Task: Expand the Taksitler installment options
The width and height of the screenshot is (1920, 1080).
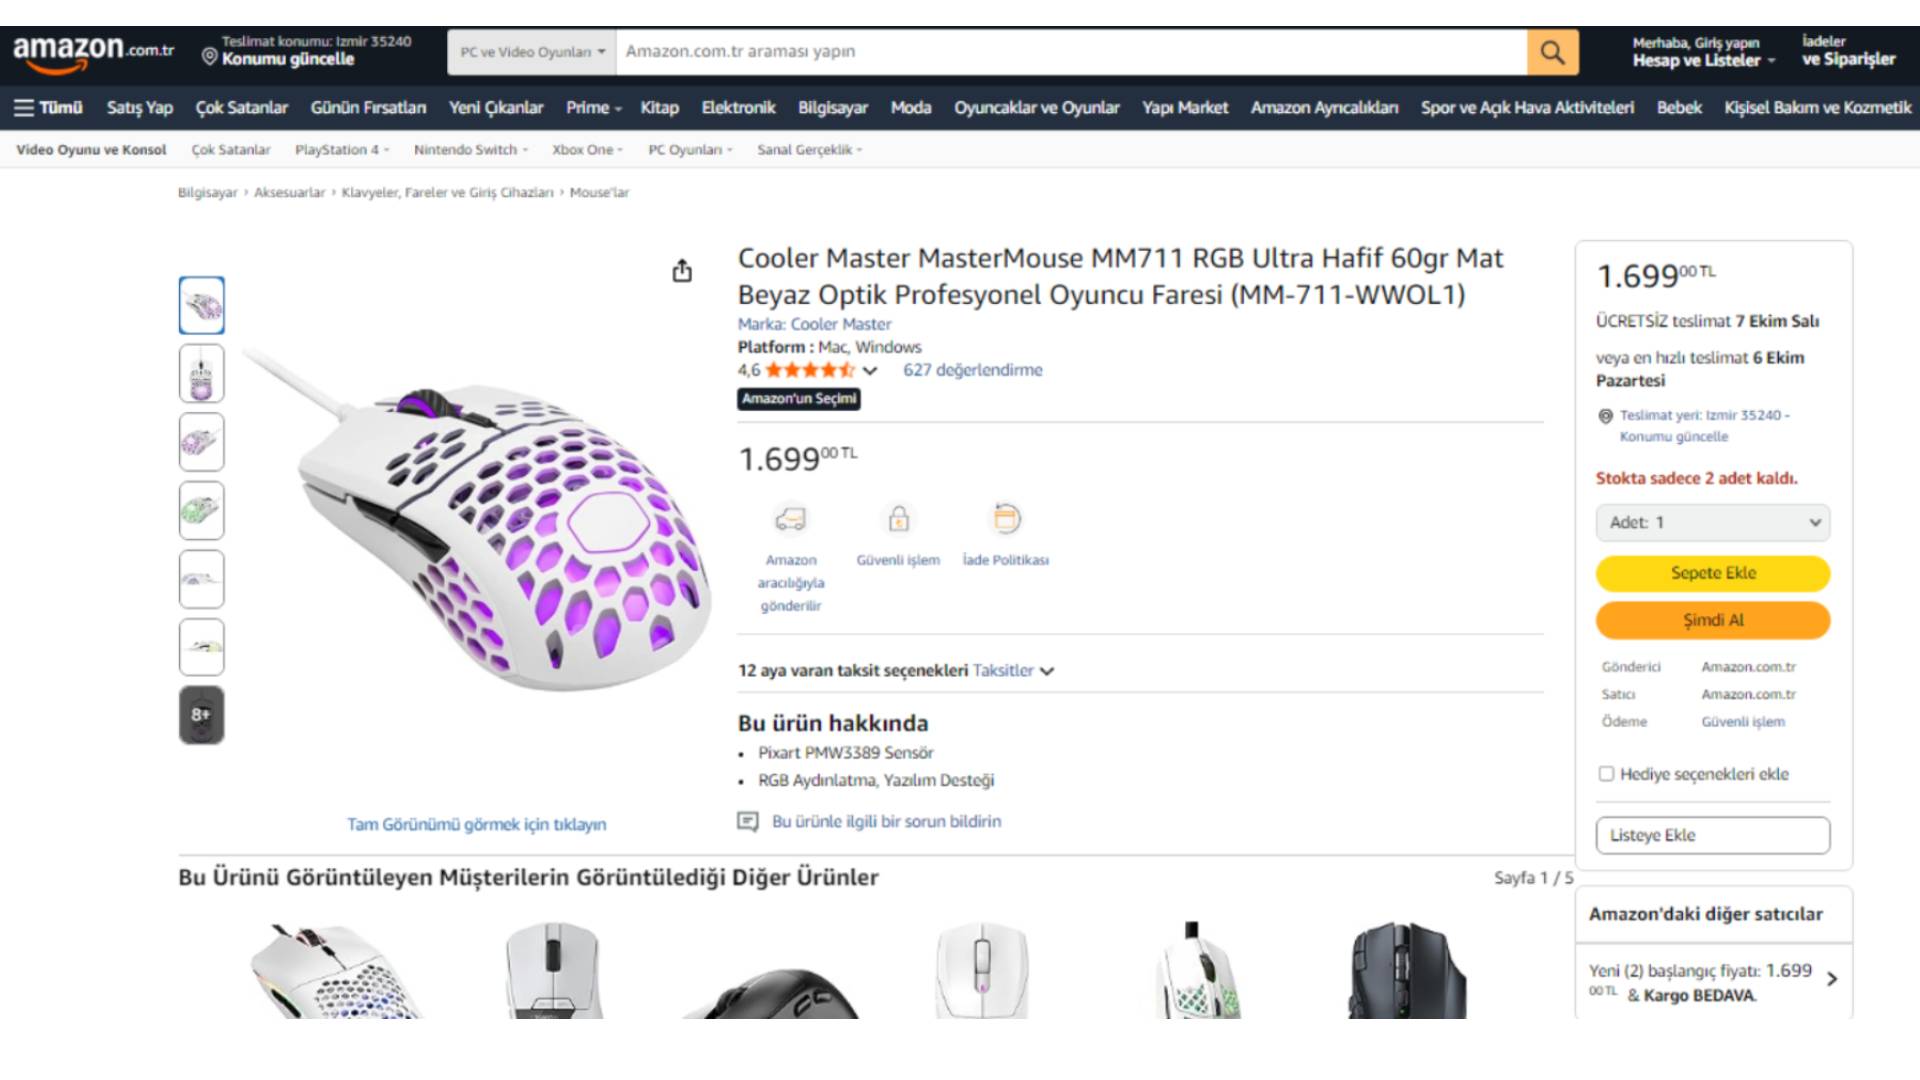Action: (x=1012, y=671)
